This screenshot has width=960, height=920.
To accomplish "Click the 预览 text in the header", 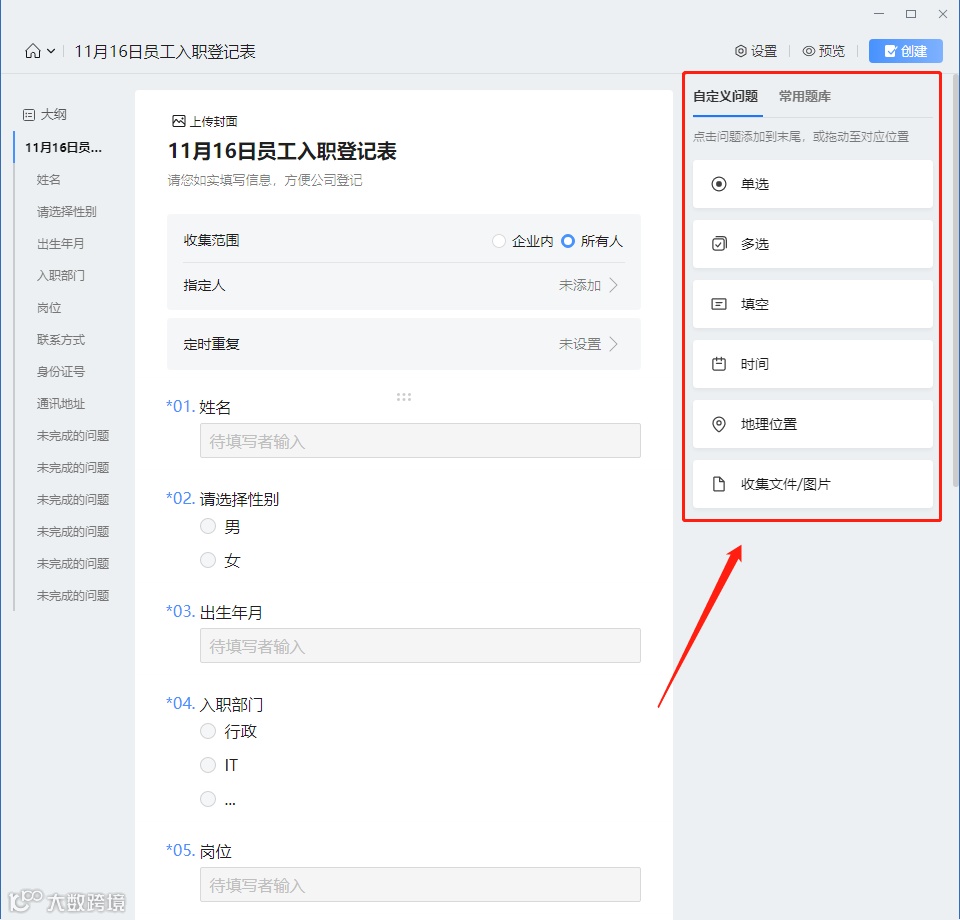I will (831, 51).
